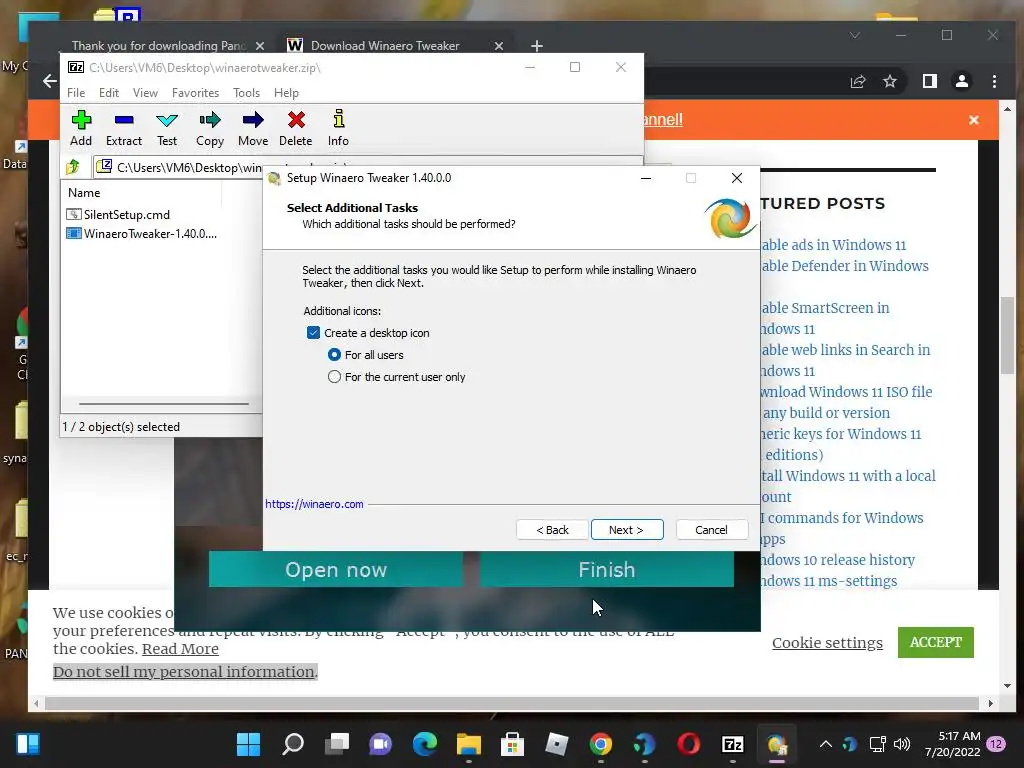Image resolution: width=1024 pixels, height=768 pixels.
Task: Click Next in setup wizard
Action: click(627, 530)
